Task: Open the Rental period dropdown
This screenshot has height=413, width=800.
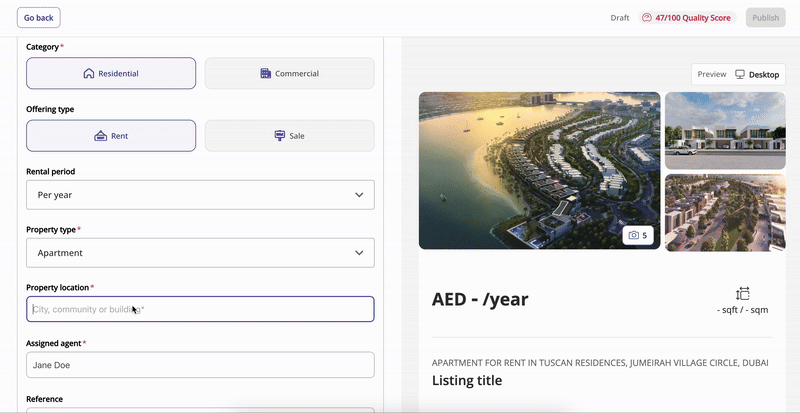Action: point(201,195)
